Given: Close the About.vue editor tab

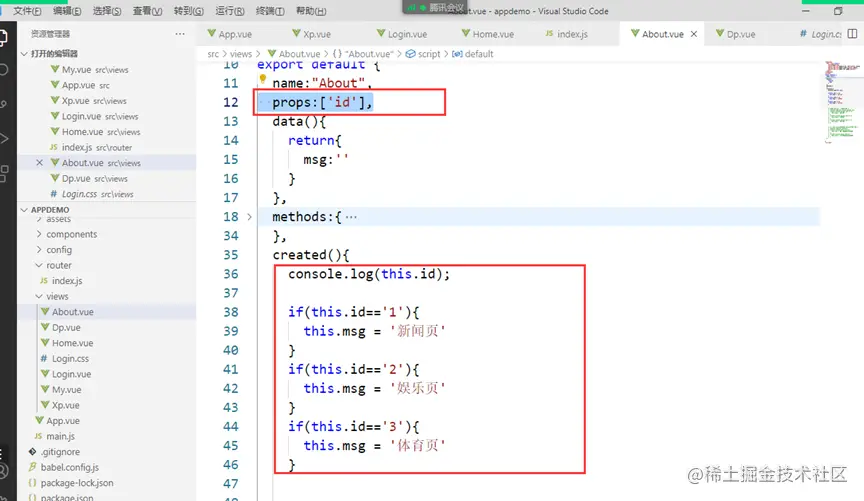Looking at the screenshot, I should click(694, 34).
